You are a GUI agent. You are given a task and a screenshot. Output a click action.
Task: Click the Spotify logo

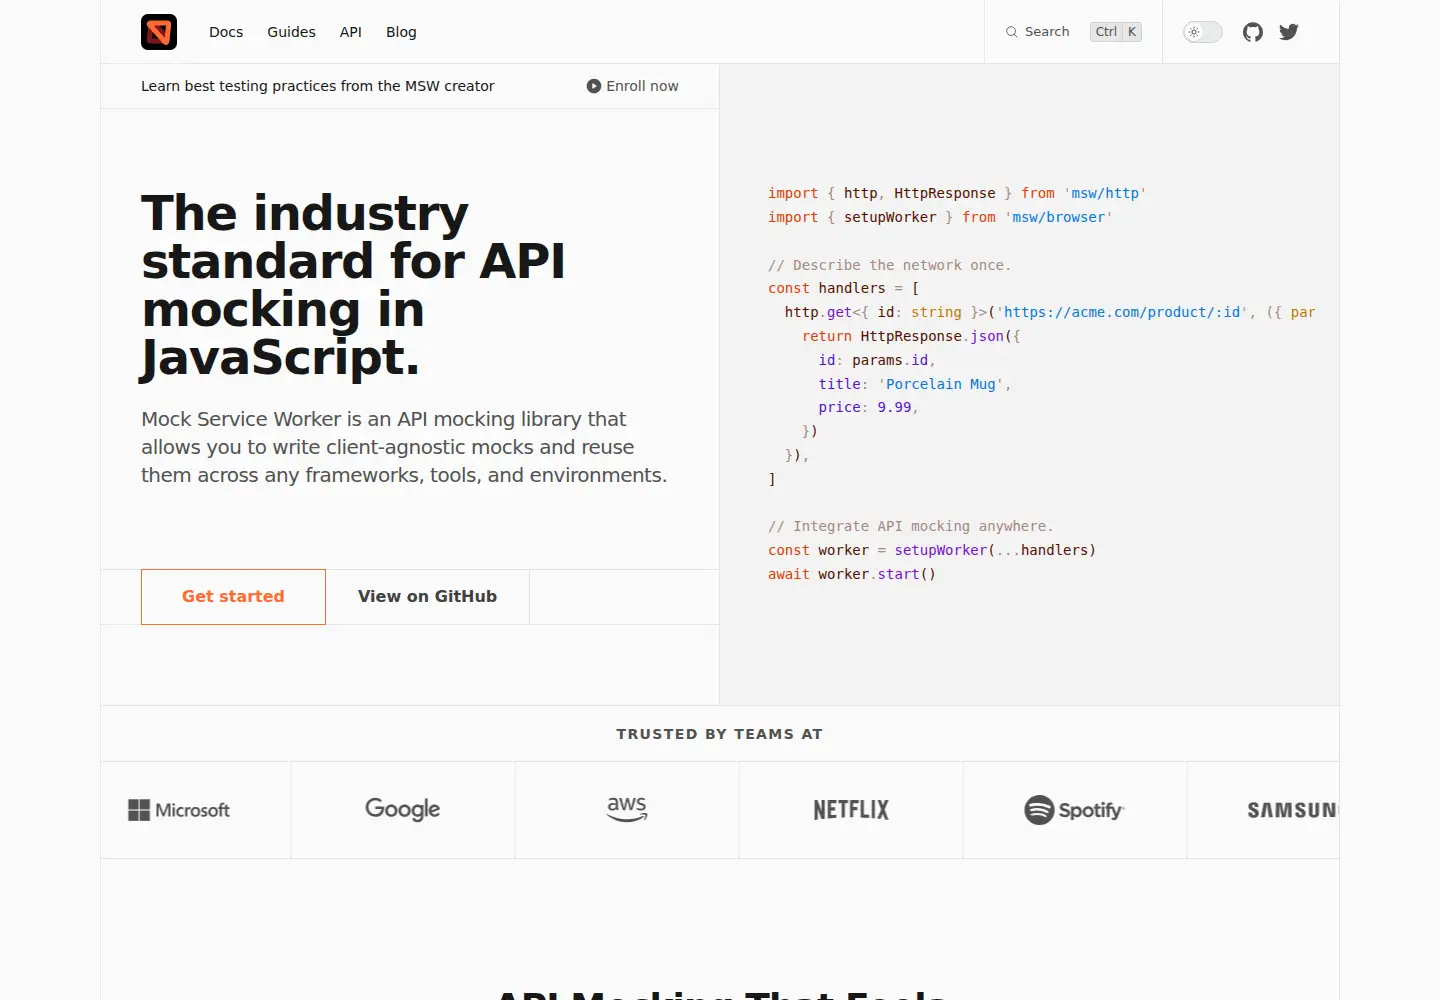click(1075, 810)
